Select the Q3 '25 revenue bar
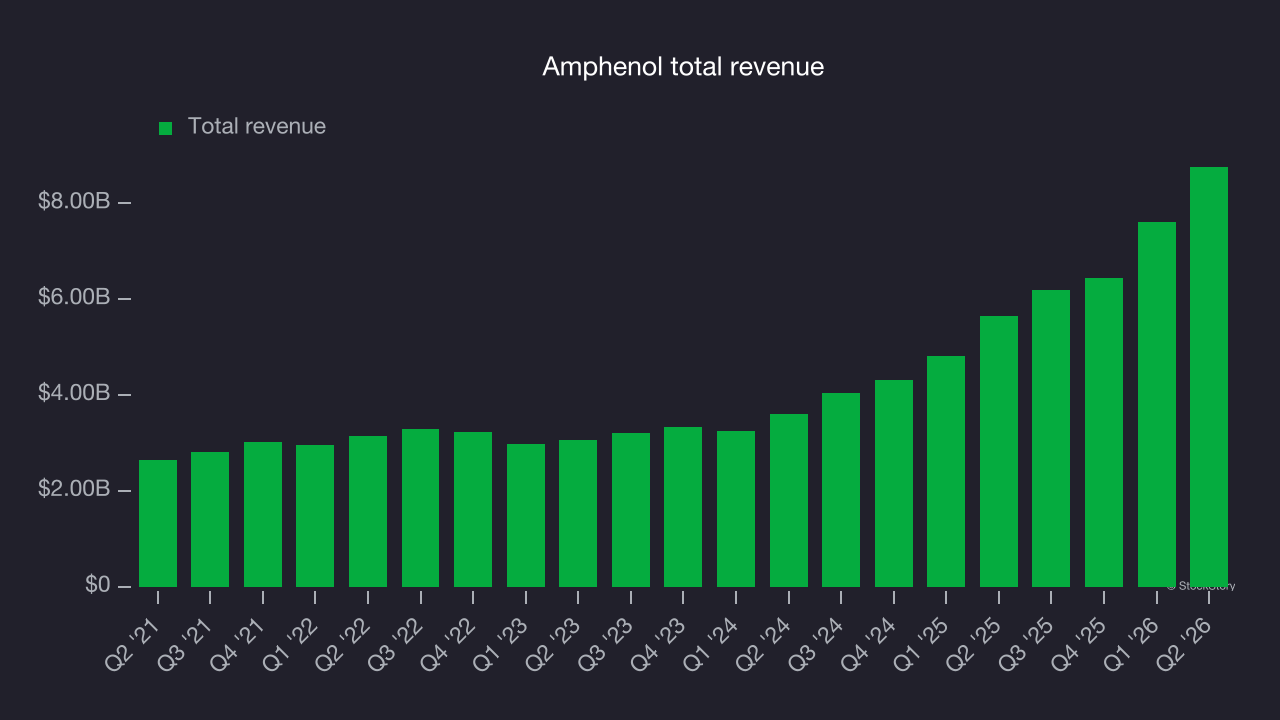The height and width of the screenshot is (720, 1280). coord(1051,438)
